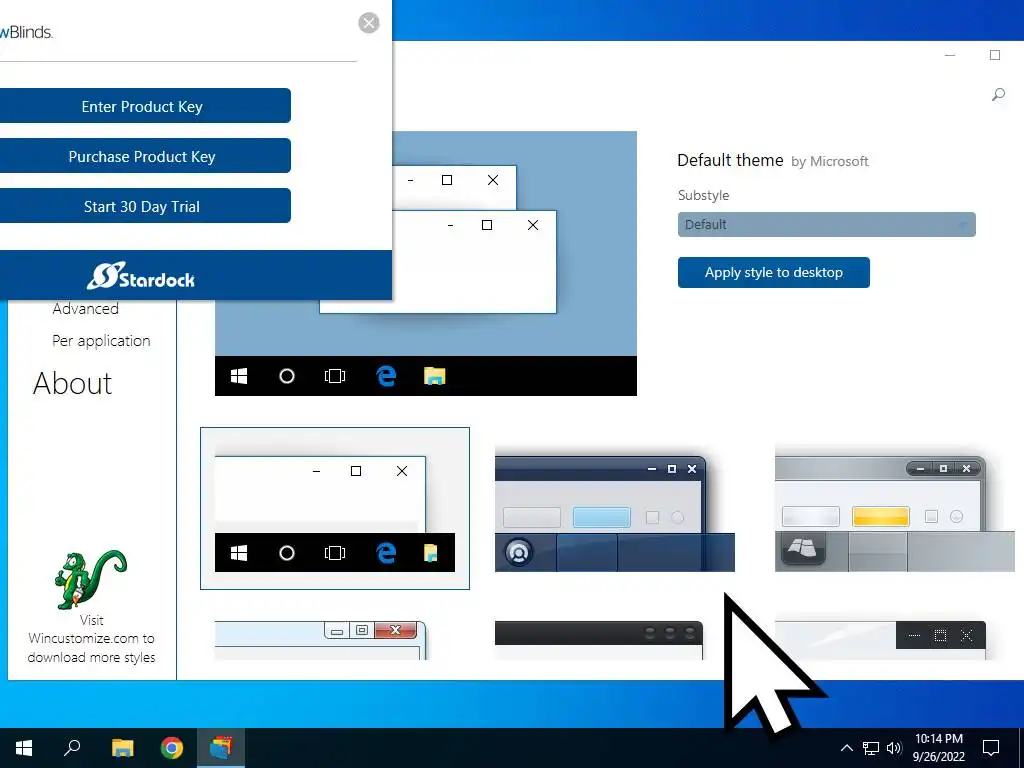Select the Default theme style thumbnail
This screenshot has height=768, width=1024.
tap(334, 508)
